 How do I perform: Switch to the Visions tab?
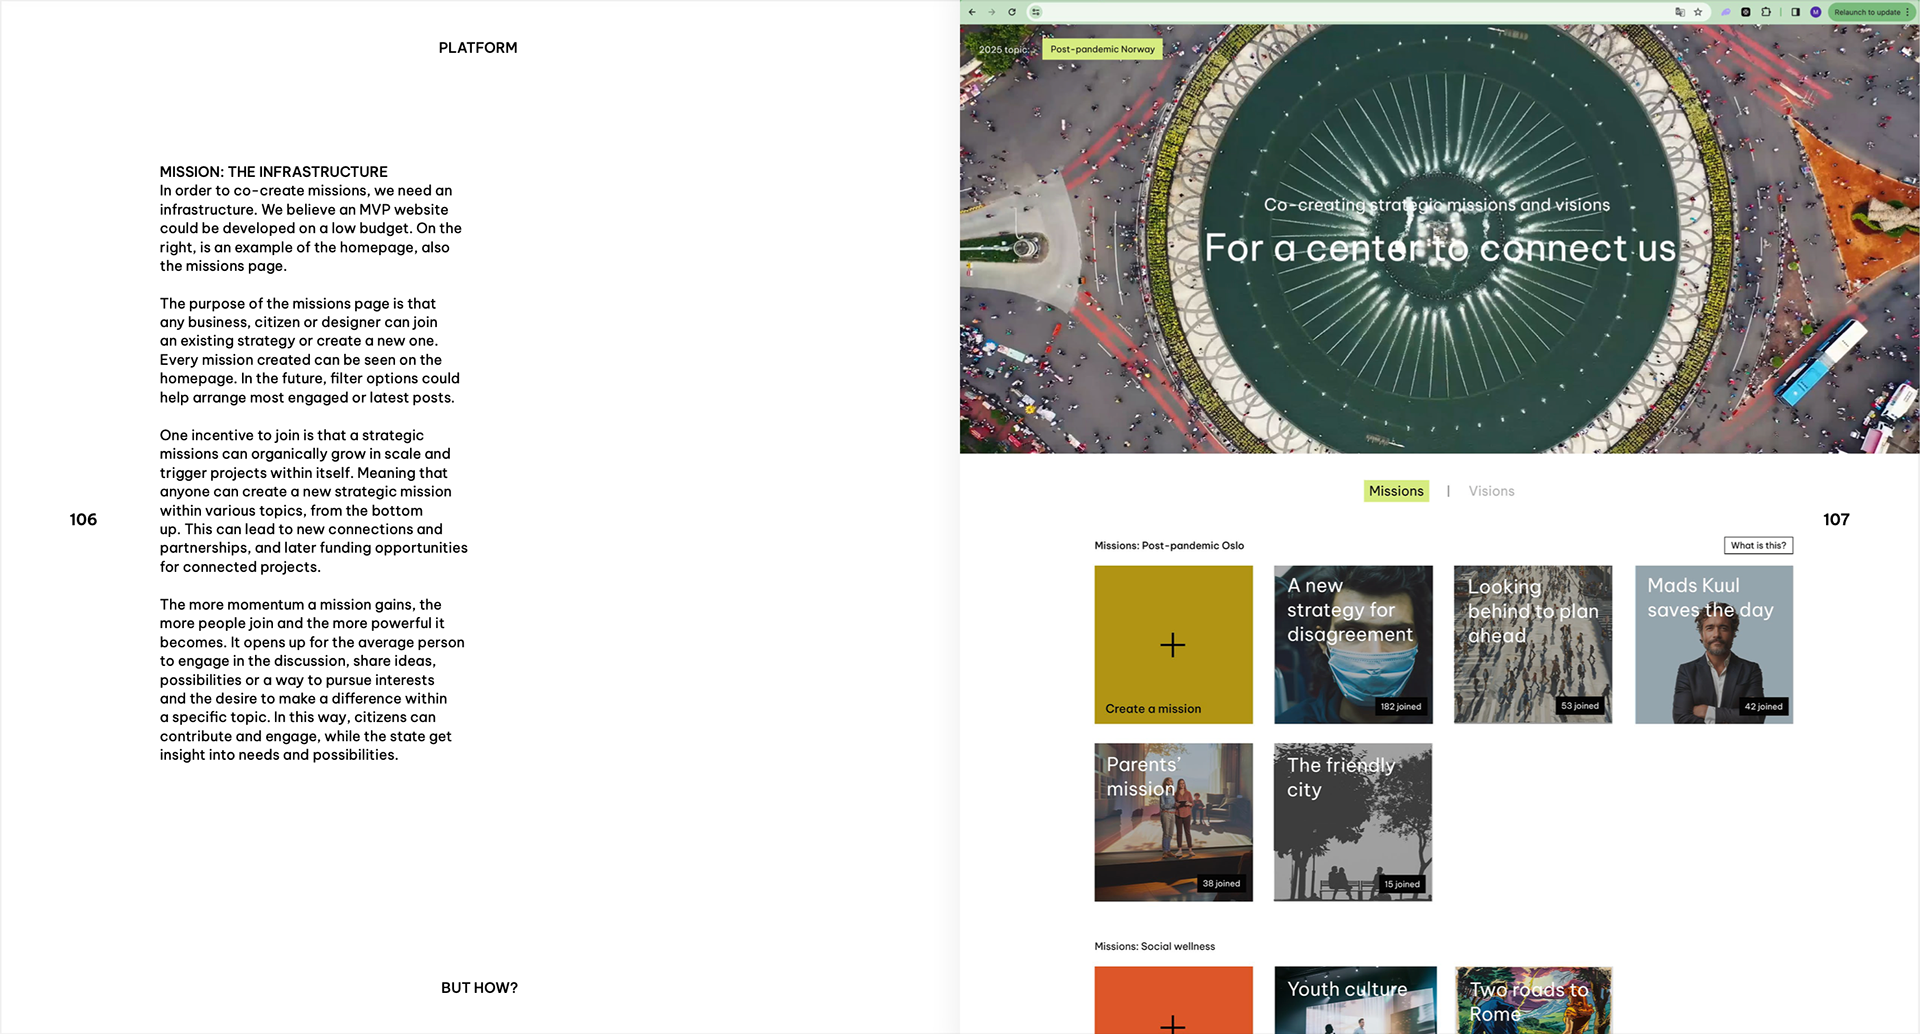(1491, 491)
